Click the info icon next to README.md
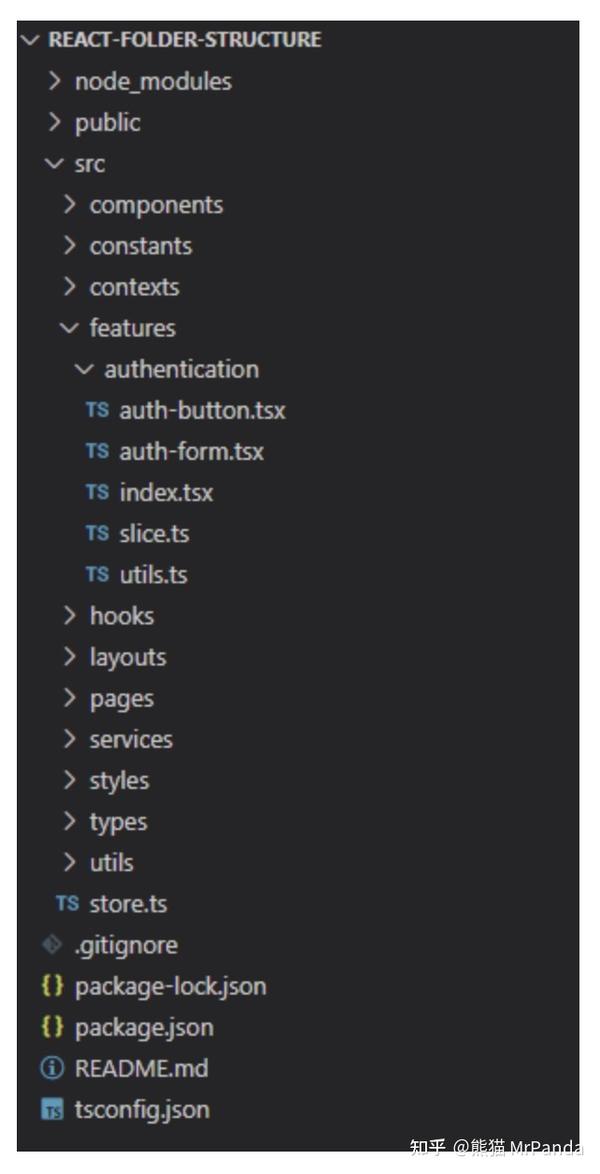The height and width of the screenshot is (1174, 600). 50,1068
